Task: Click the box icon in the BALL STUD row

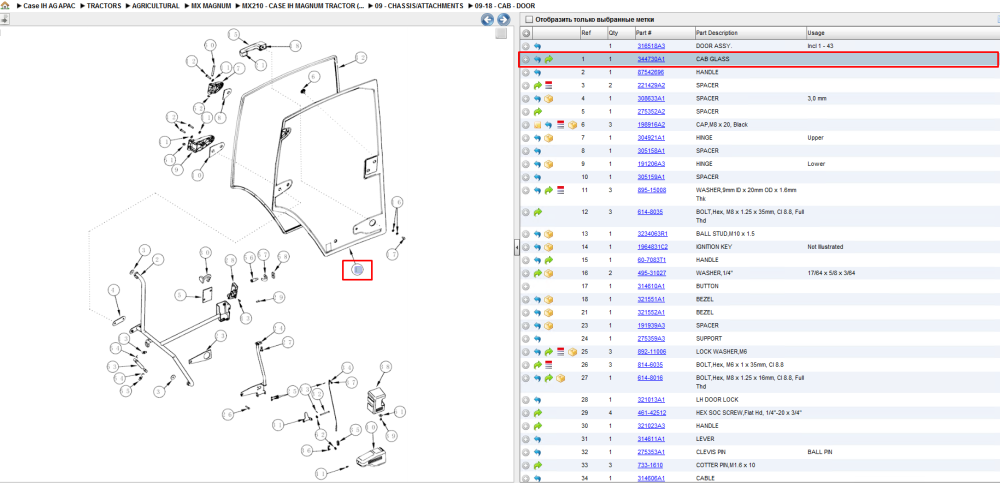Action: [x=548, y=234]
